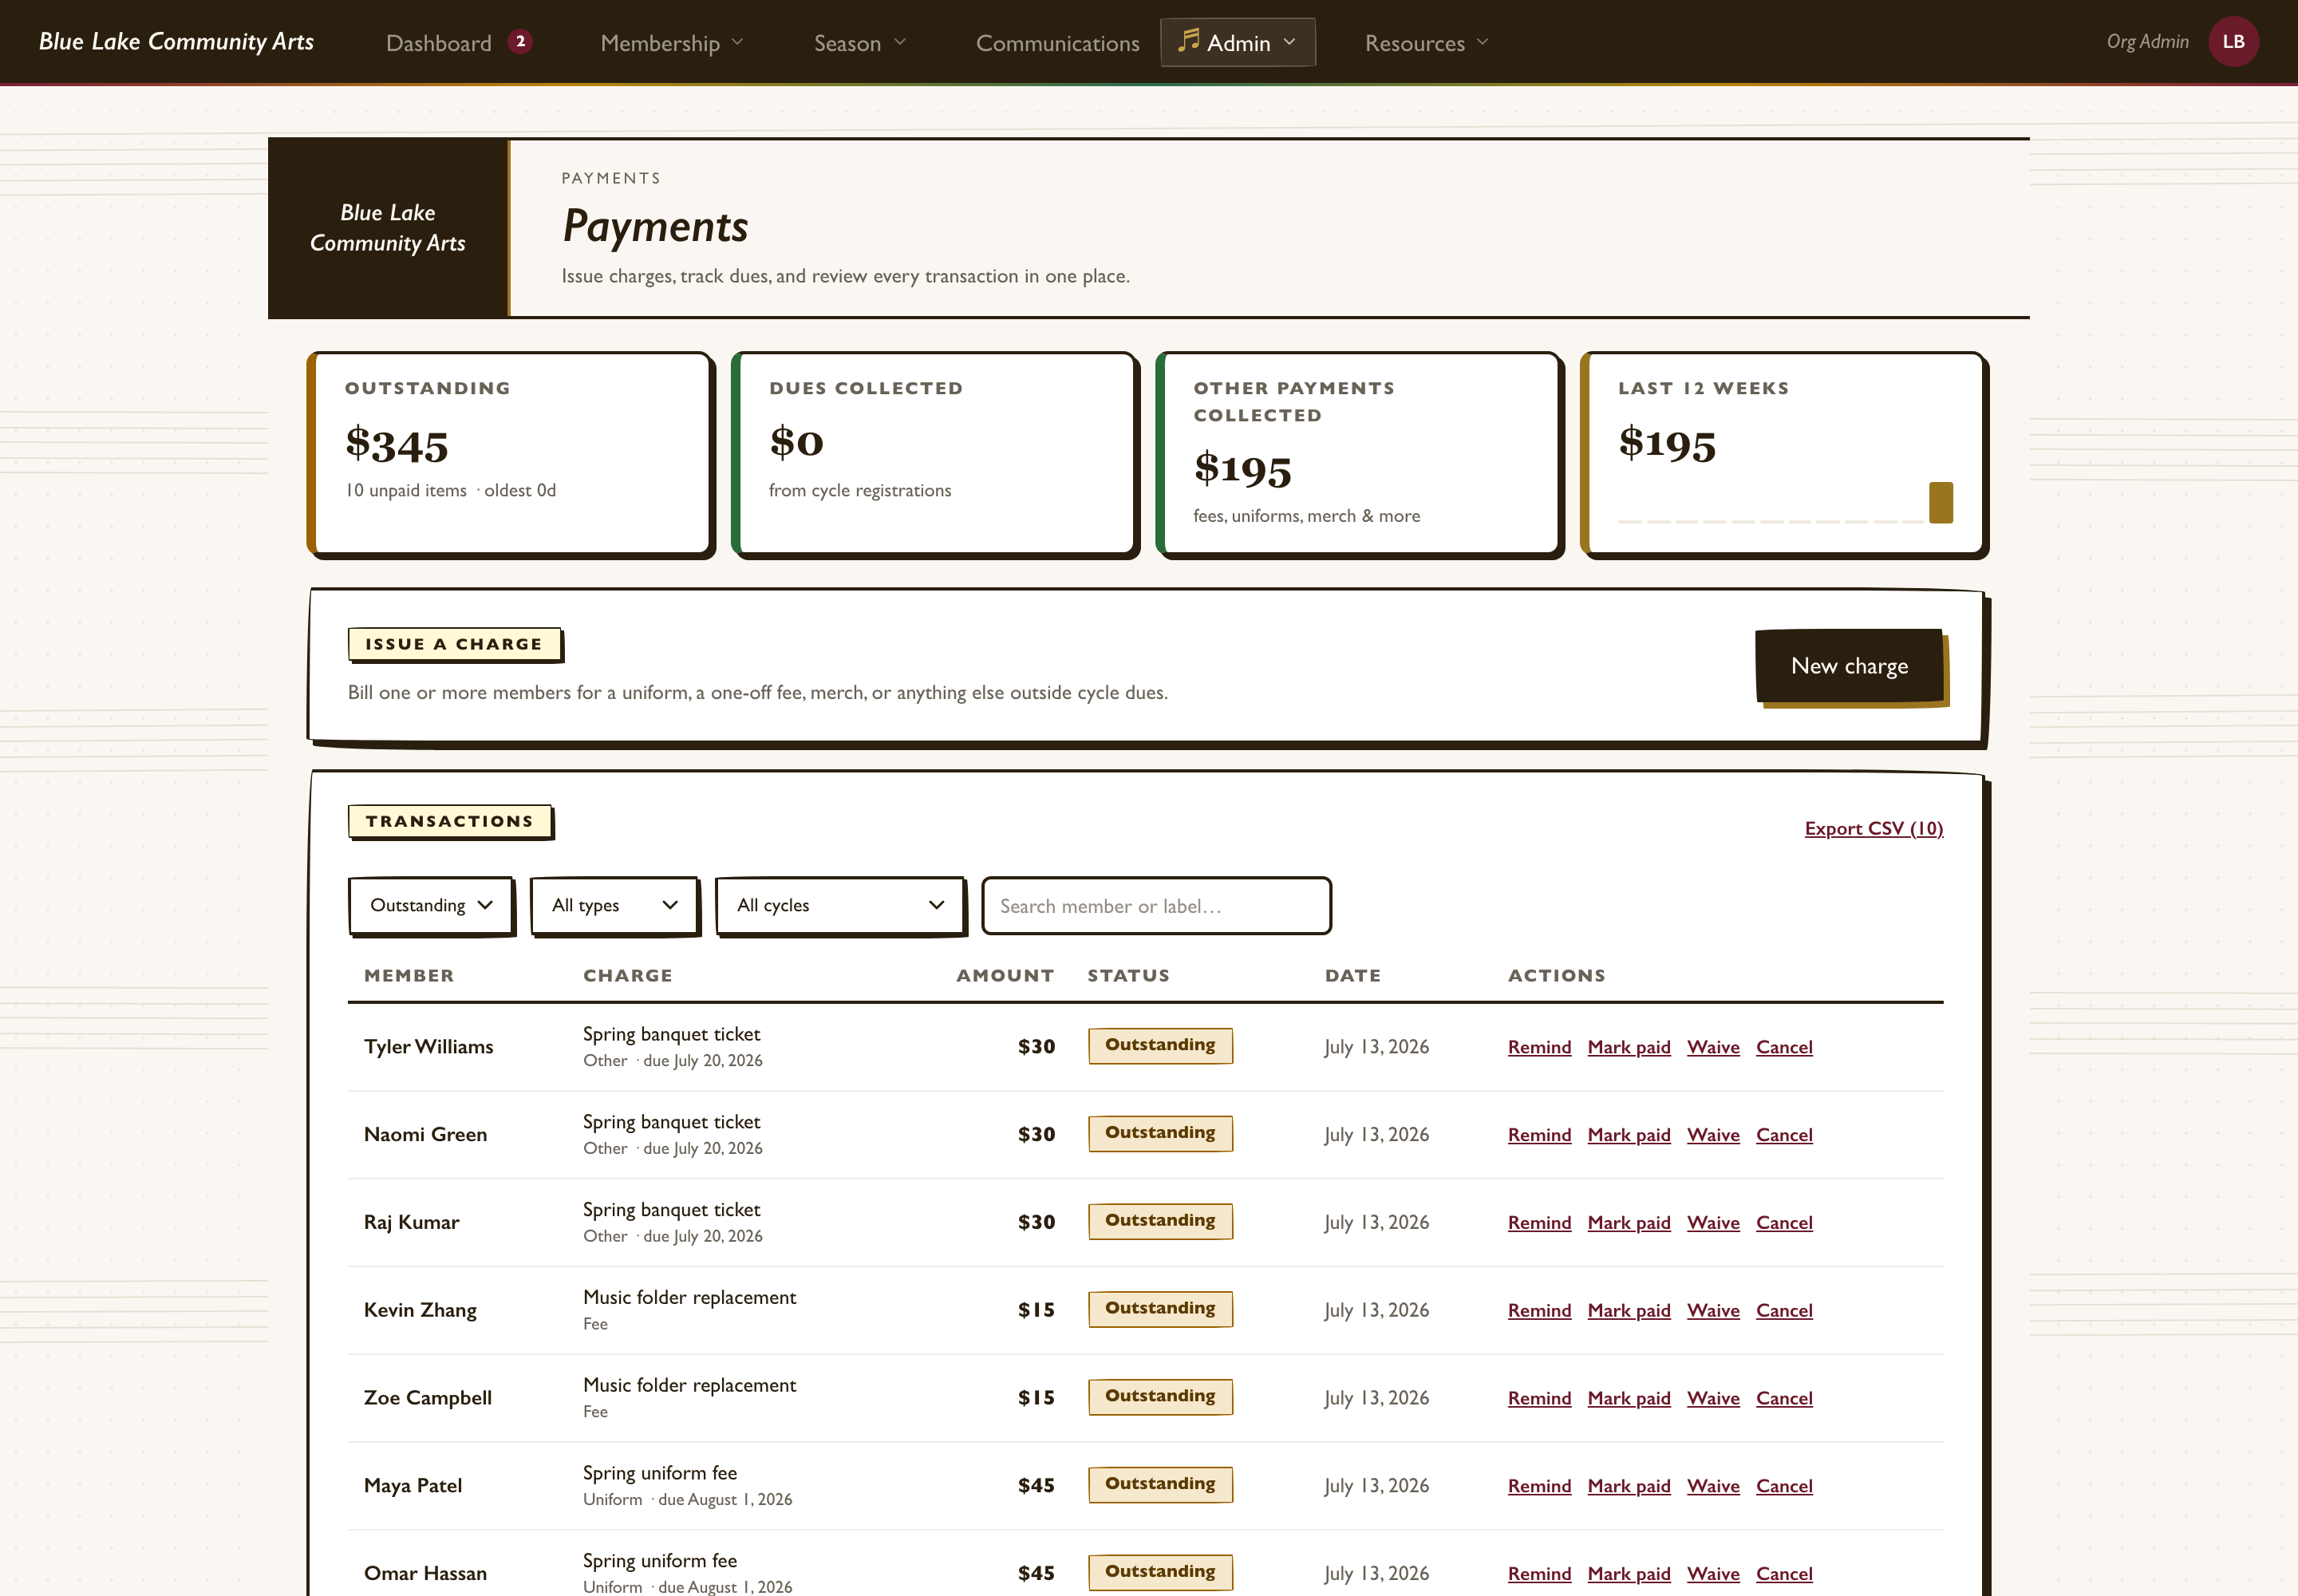Cancel Tyler Williams's charge
The width and height of the screenshot is (2298, 1596).
pos(1784,1047)
